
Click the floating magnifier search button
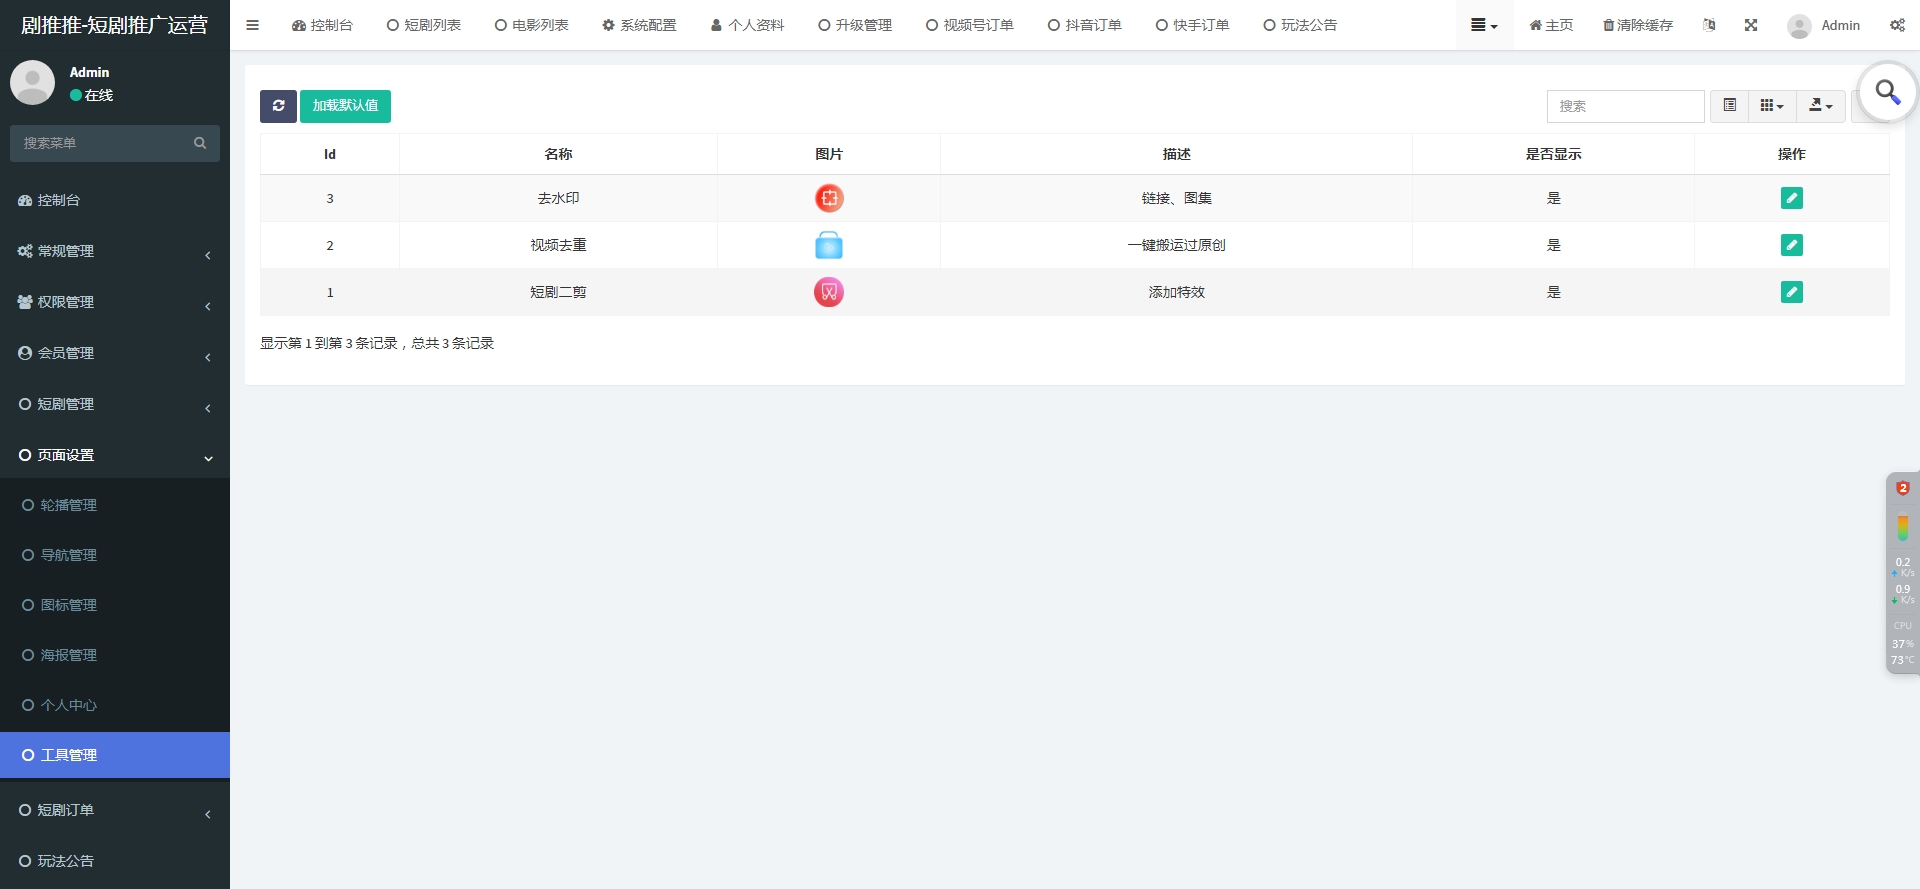tap(1887, 92)
